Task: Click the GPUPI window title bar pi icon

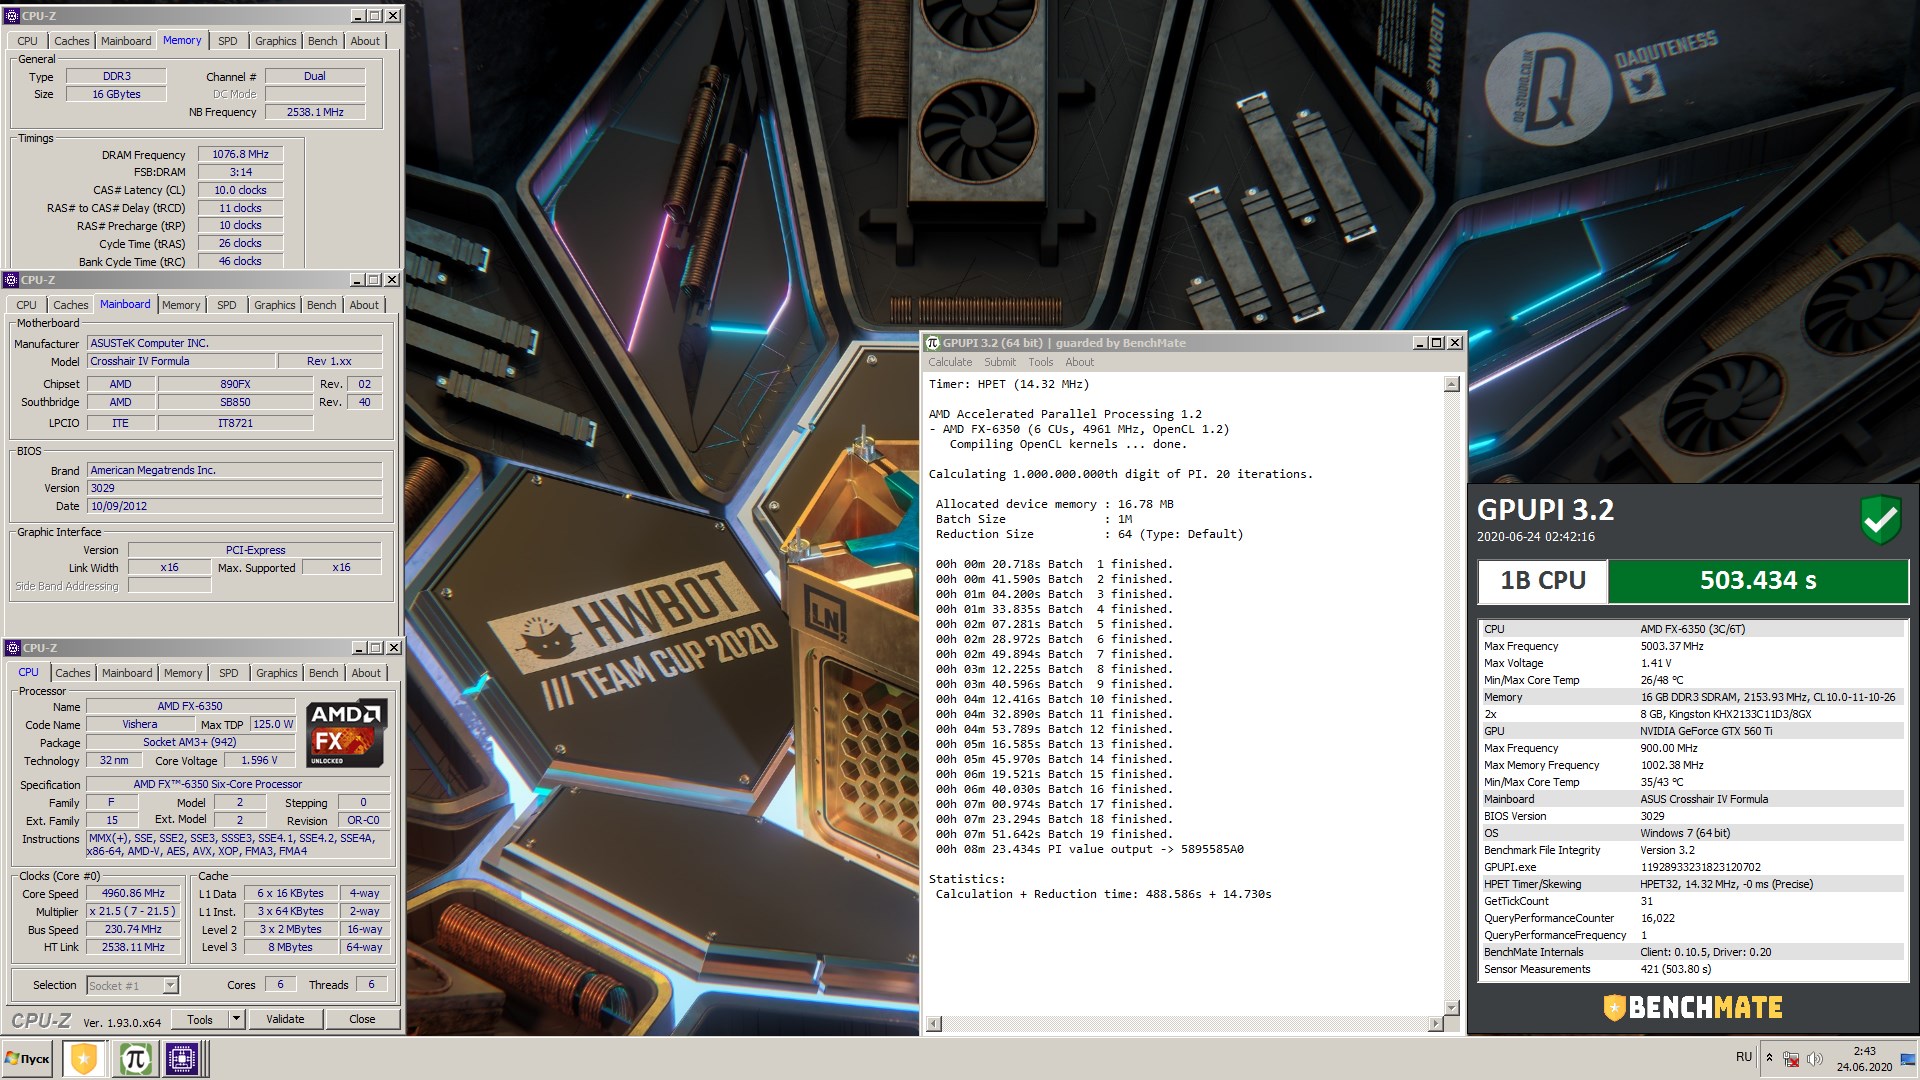Action: tap(932, 343)
